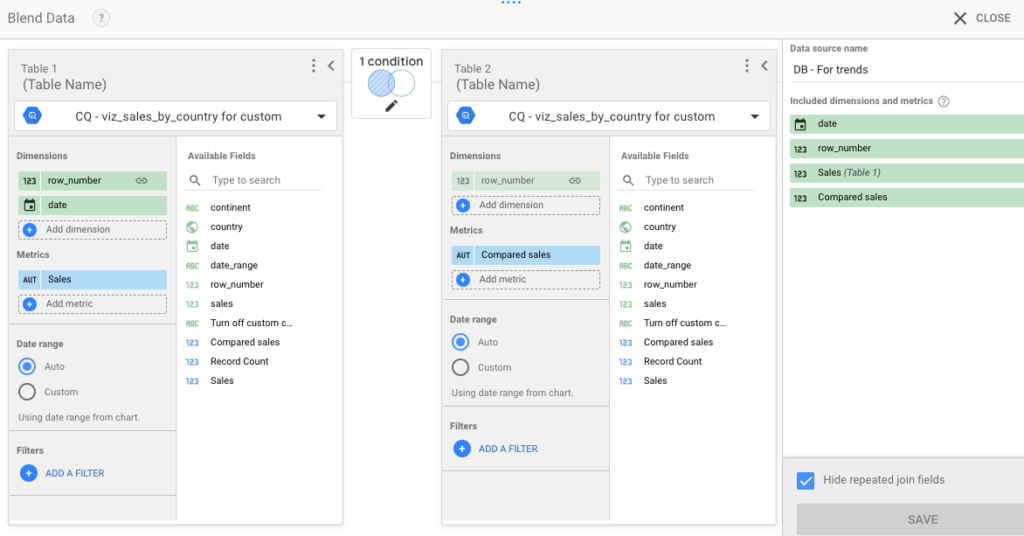Select Custom date range in Table 2
Screen dimensions: 1024x536
click(460, 367)
